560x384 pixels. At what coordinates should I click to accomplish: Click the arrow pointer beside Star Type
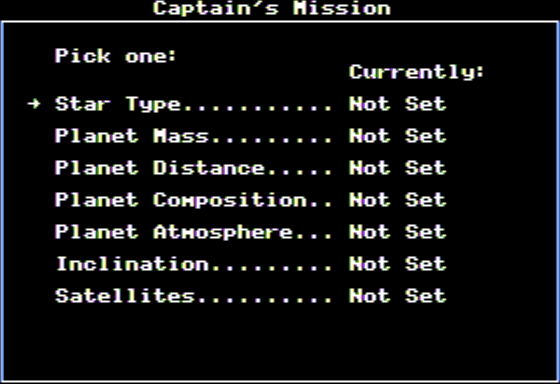pyautogui.click(x=34, y=104)
